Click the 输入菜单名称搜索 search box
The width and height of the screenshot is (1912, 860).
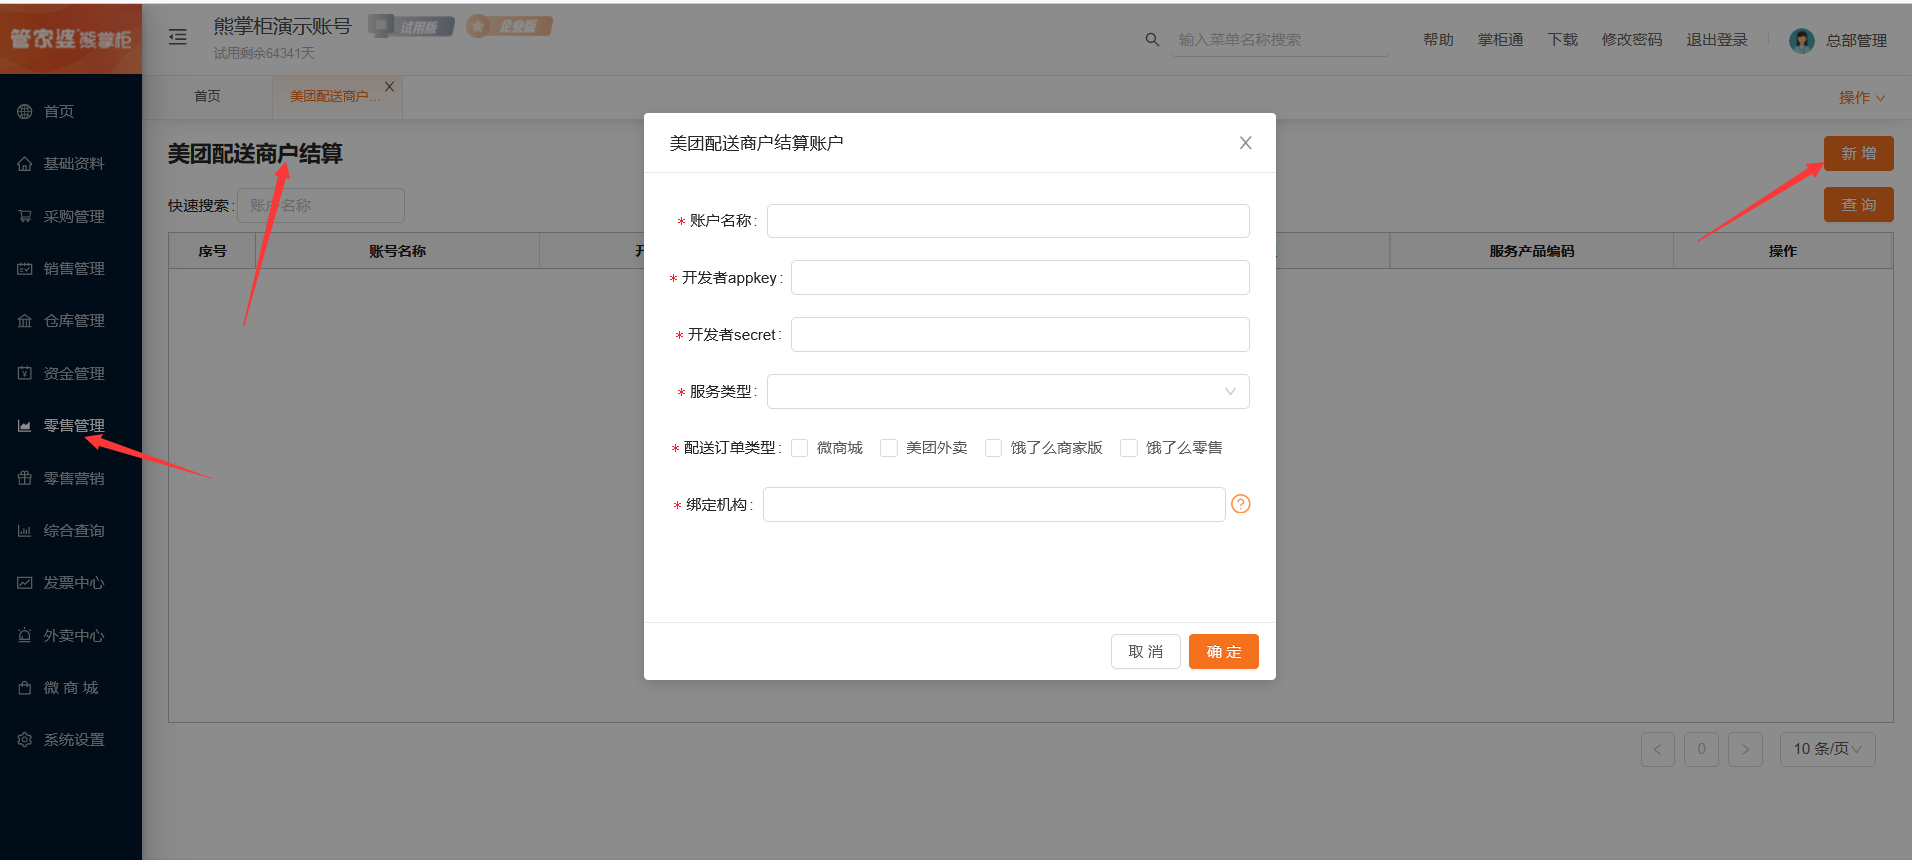1280,40
